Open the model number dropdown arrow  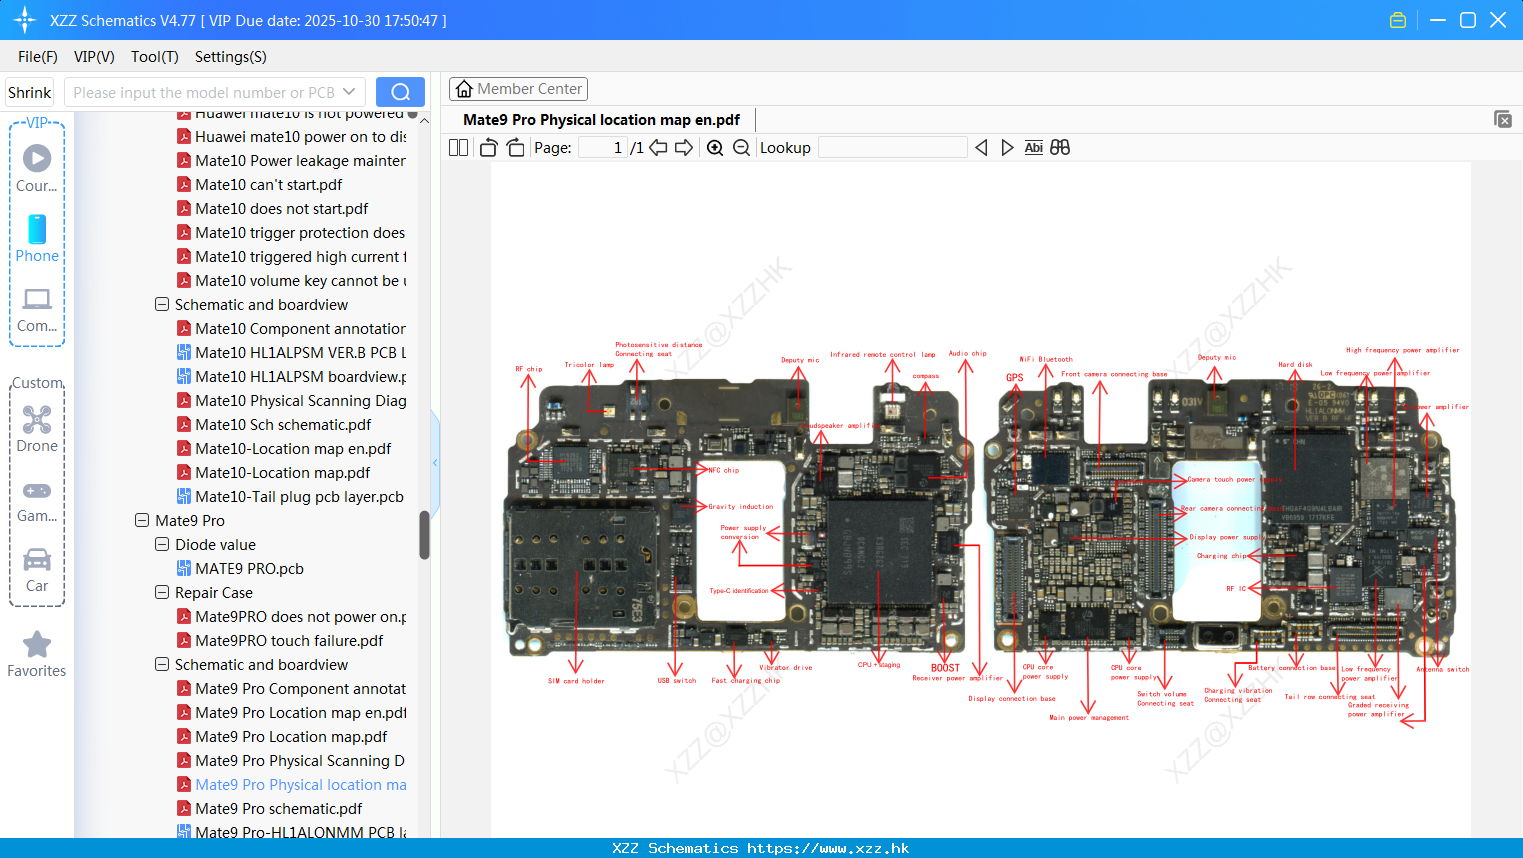pyautogui.click(x=349, y=92)
